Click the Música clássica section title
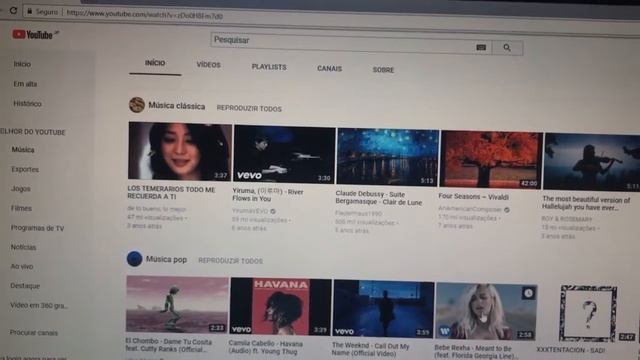 177,106
